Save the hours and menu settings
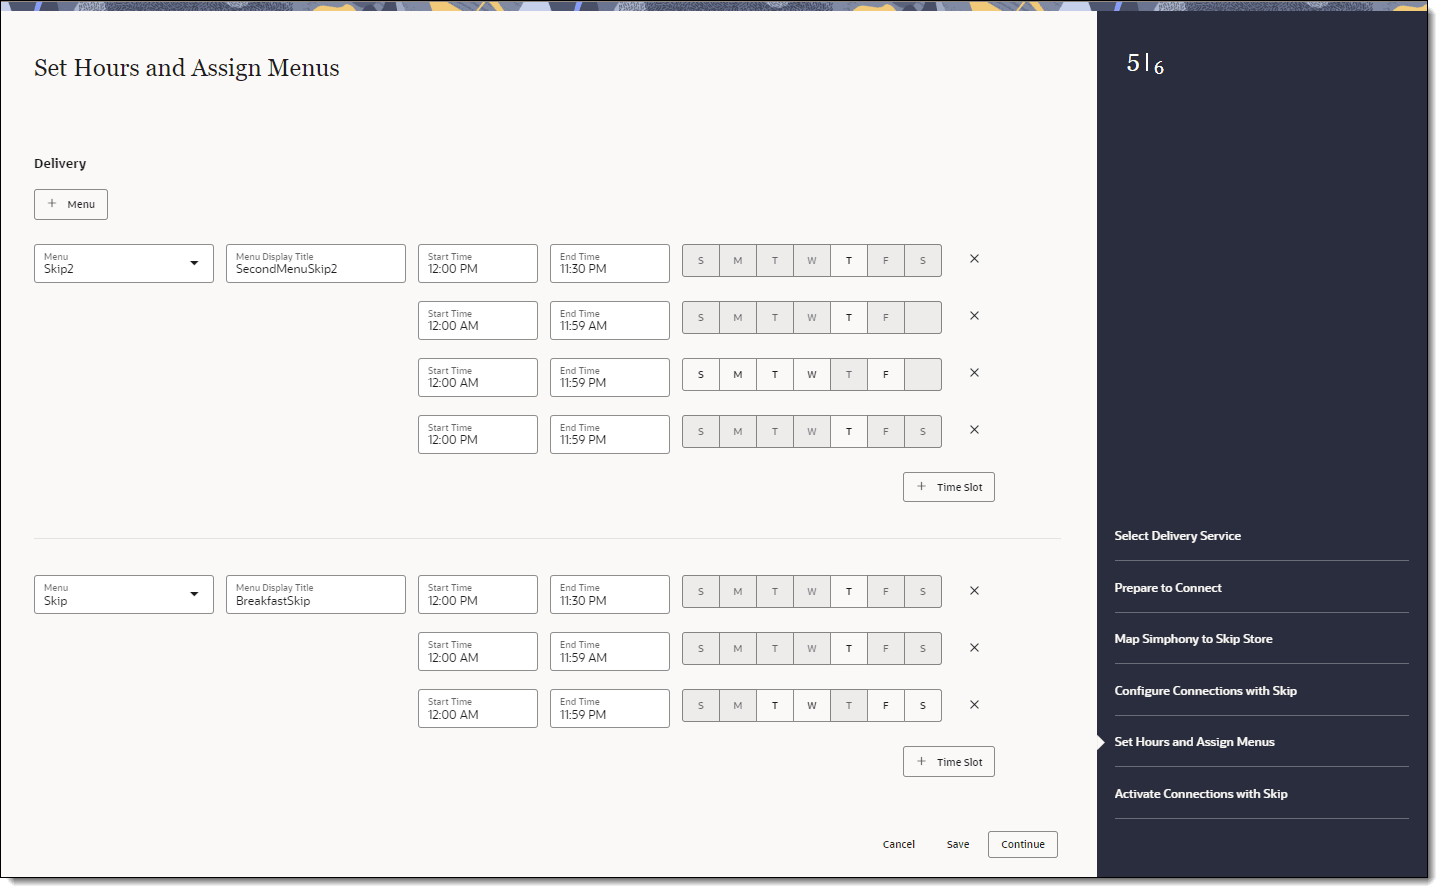This screenshot has height=893, width=1443. (x=958, y=844)
